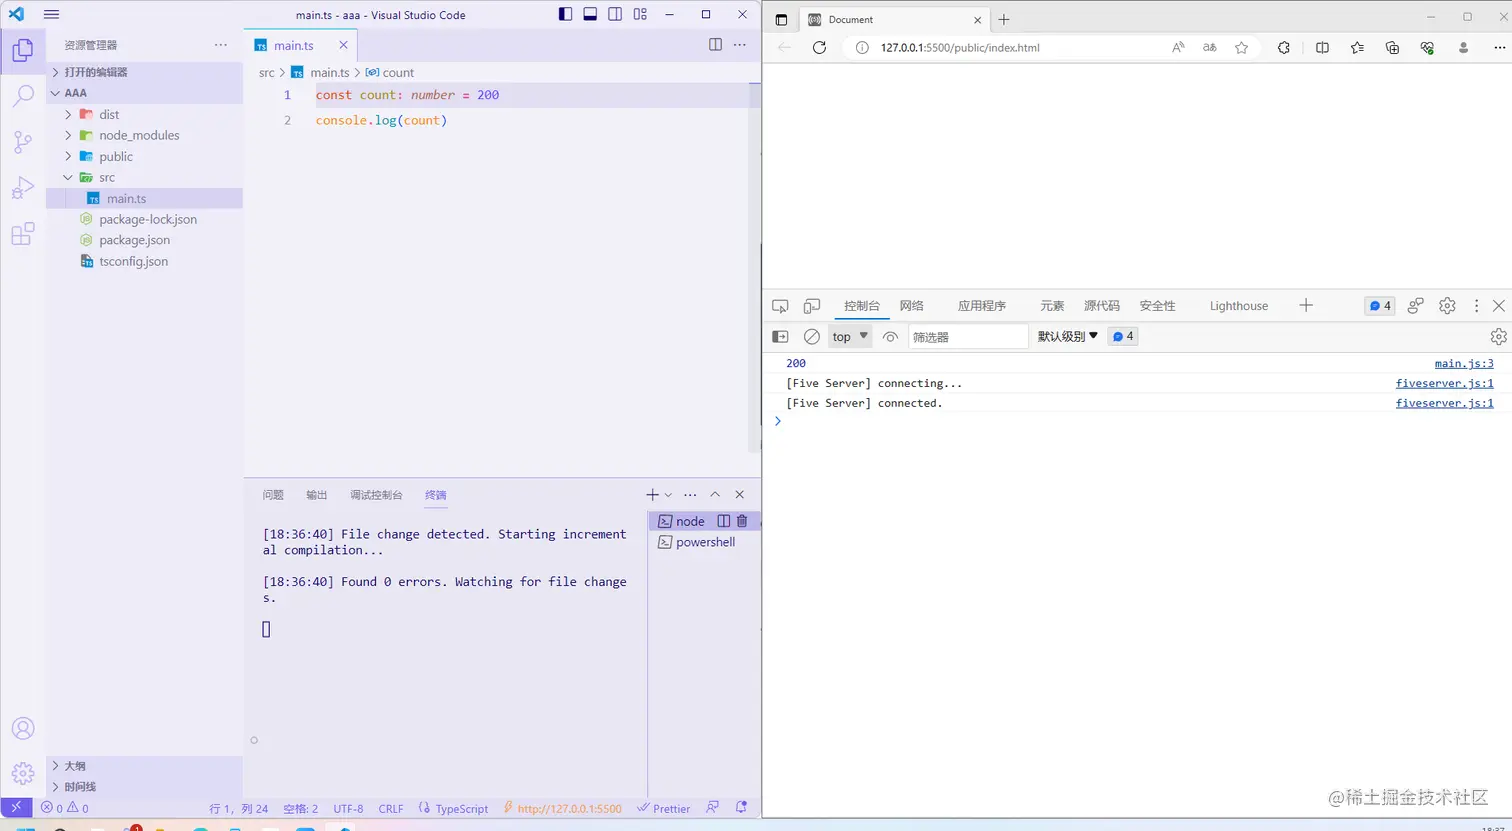Open console settings gear icon
Viewport: 1512px width, 831px height.
click(1498, 337)
